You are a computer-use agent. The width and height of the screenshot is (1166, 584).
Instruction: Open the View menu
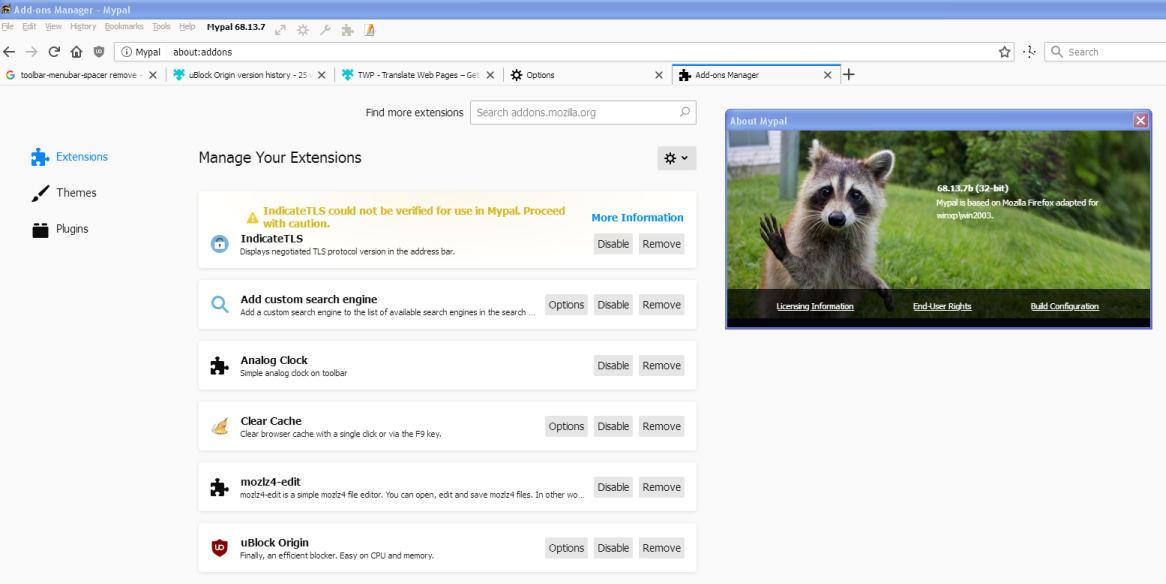pos(53,26)
